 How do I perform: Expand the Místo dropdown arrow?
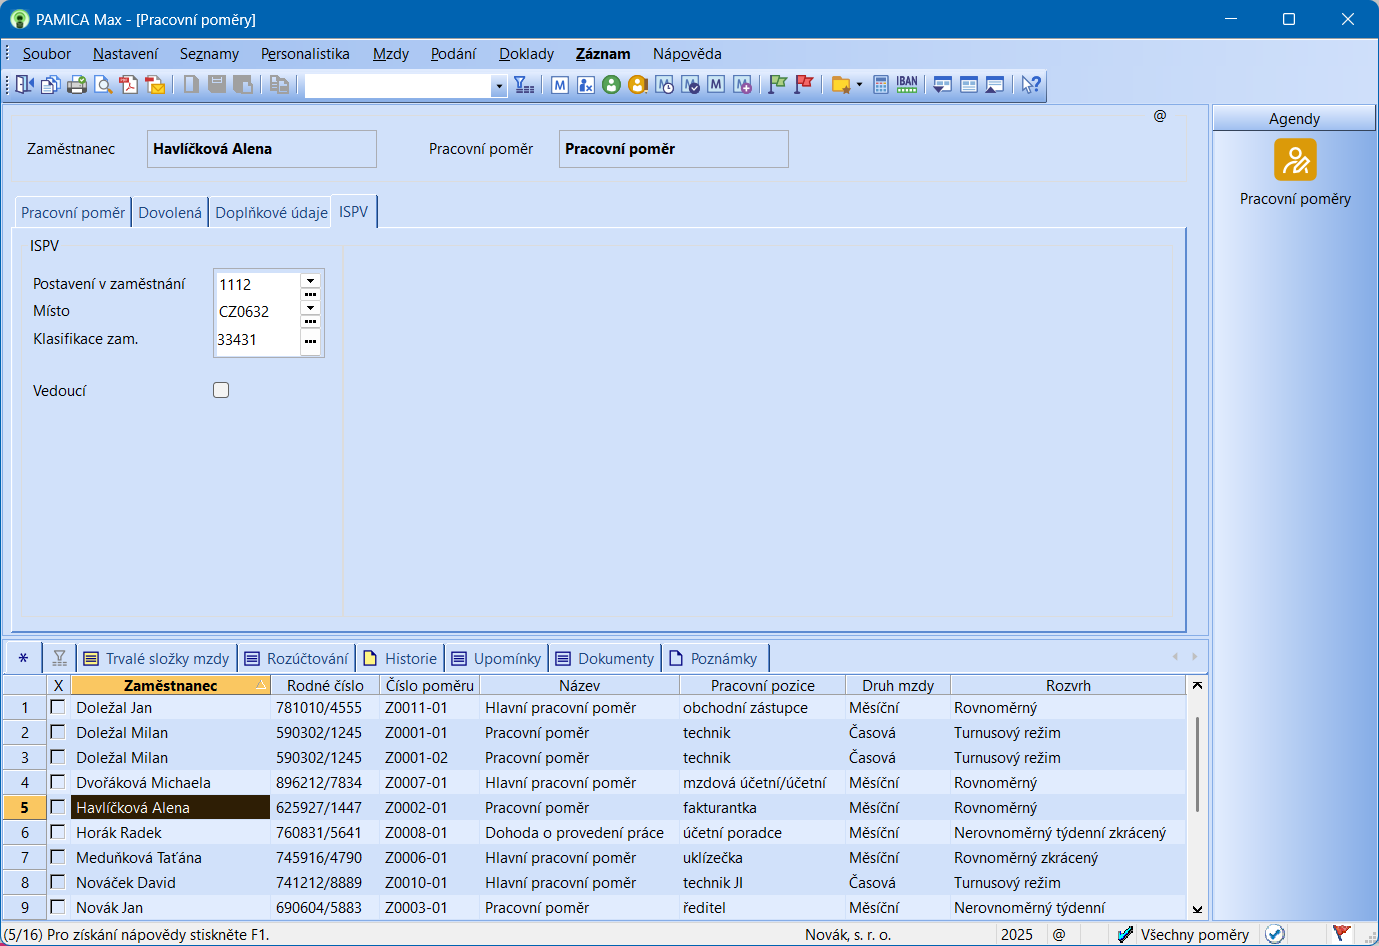click(310, 308)
